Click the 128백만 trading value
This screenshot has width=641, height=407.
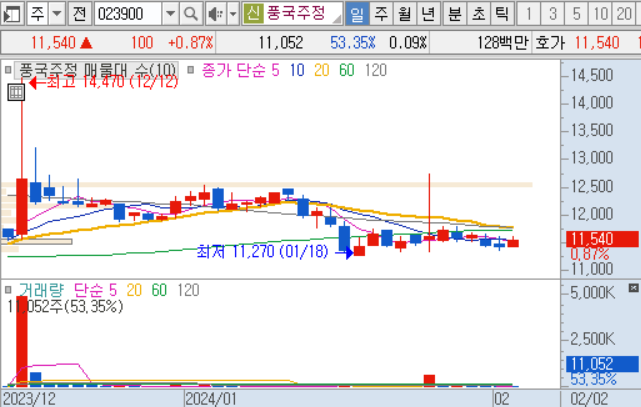pos(503,42)
